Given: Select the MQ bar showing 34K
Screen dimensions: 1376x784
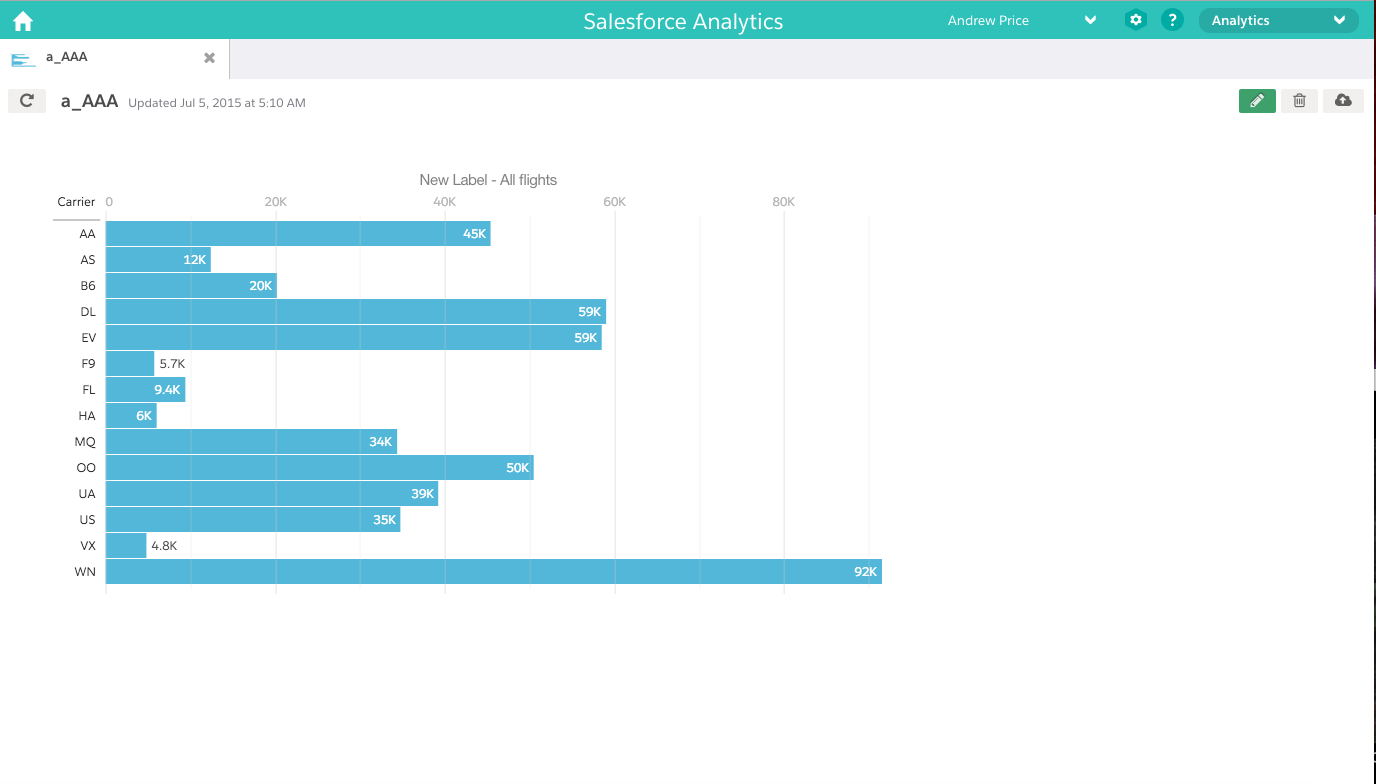Looking at the screenshot, I should click(251, 441).
